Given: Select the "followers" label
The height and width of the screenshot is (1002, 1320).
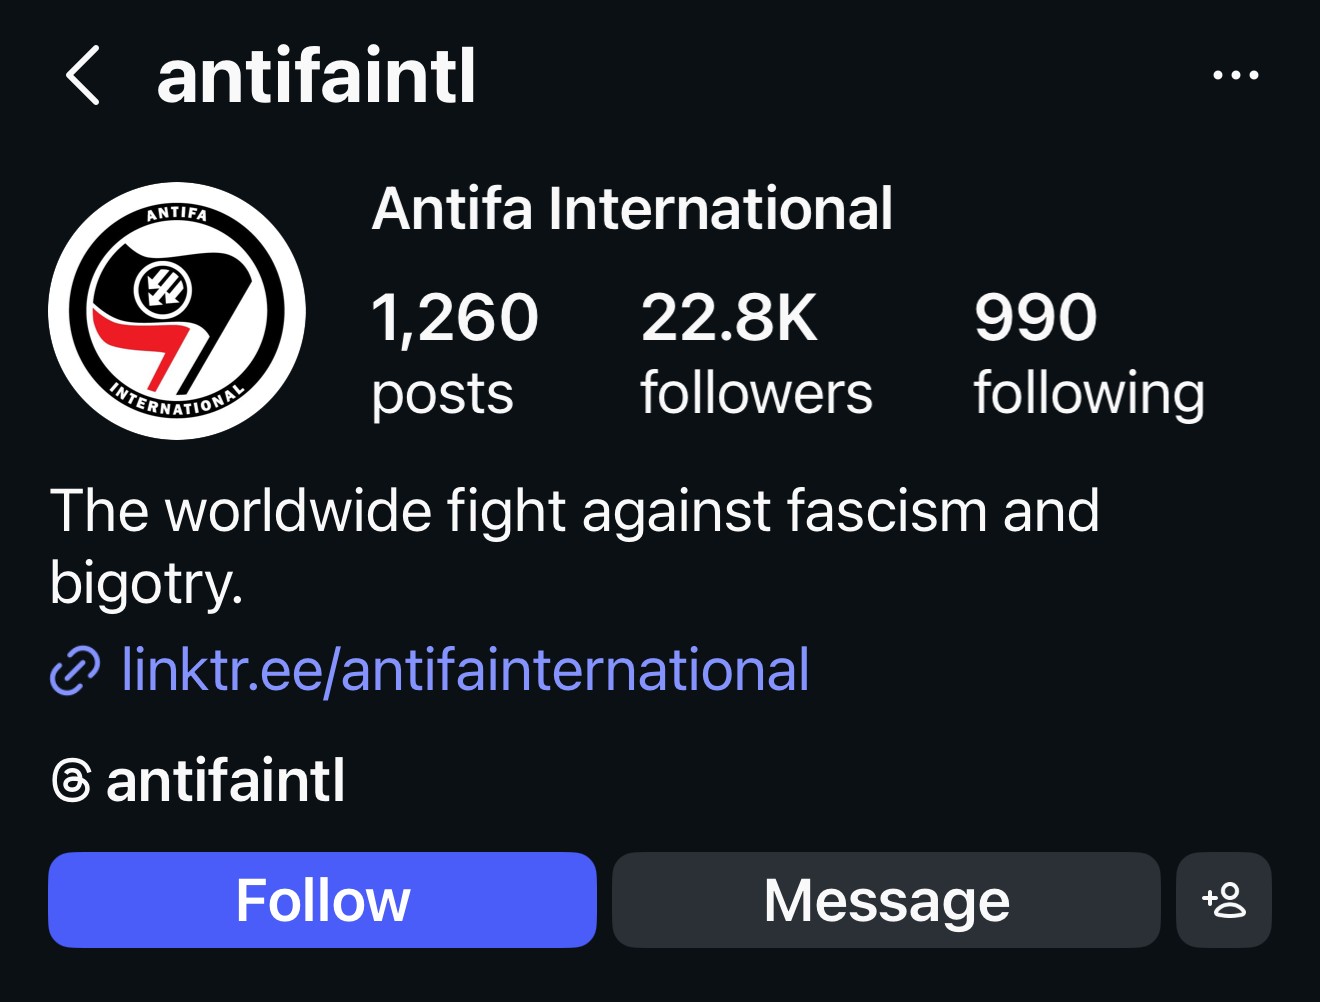Looking at the screenshot, I should (756, 393).
